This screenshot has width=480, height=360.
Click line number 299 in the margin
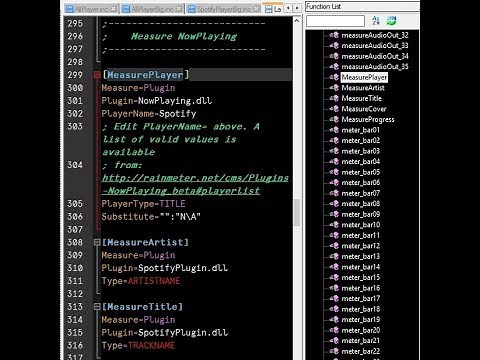pyautogui.click(x=75, y=75)
